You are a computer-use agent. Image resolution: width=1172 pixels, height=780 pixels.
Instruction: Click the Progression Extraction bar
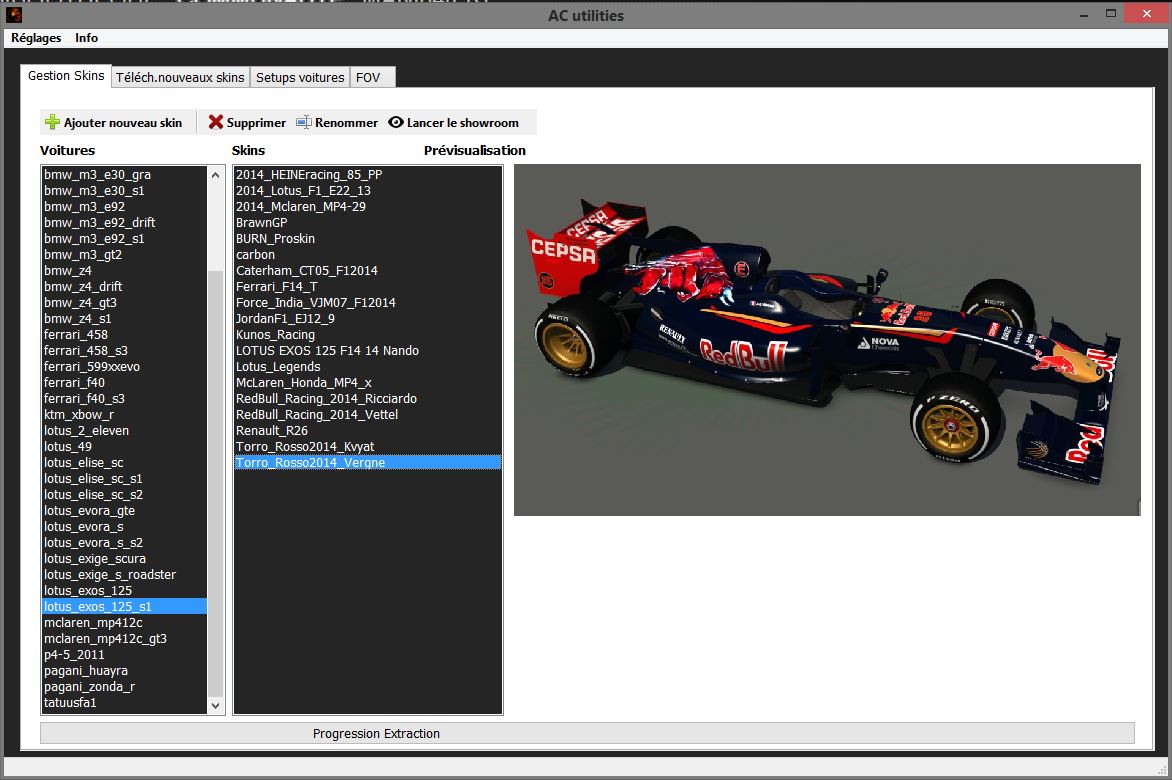point(587,734)
